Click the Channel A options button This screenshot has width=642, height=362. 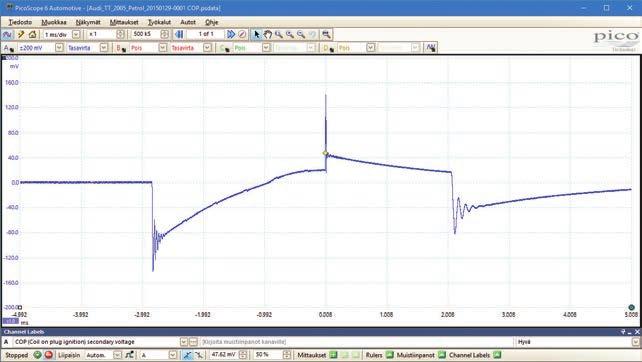click(x=8, y=48)
